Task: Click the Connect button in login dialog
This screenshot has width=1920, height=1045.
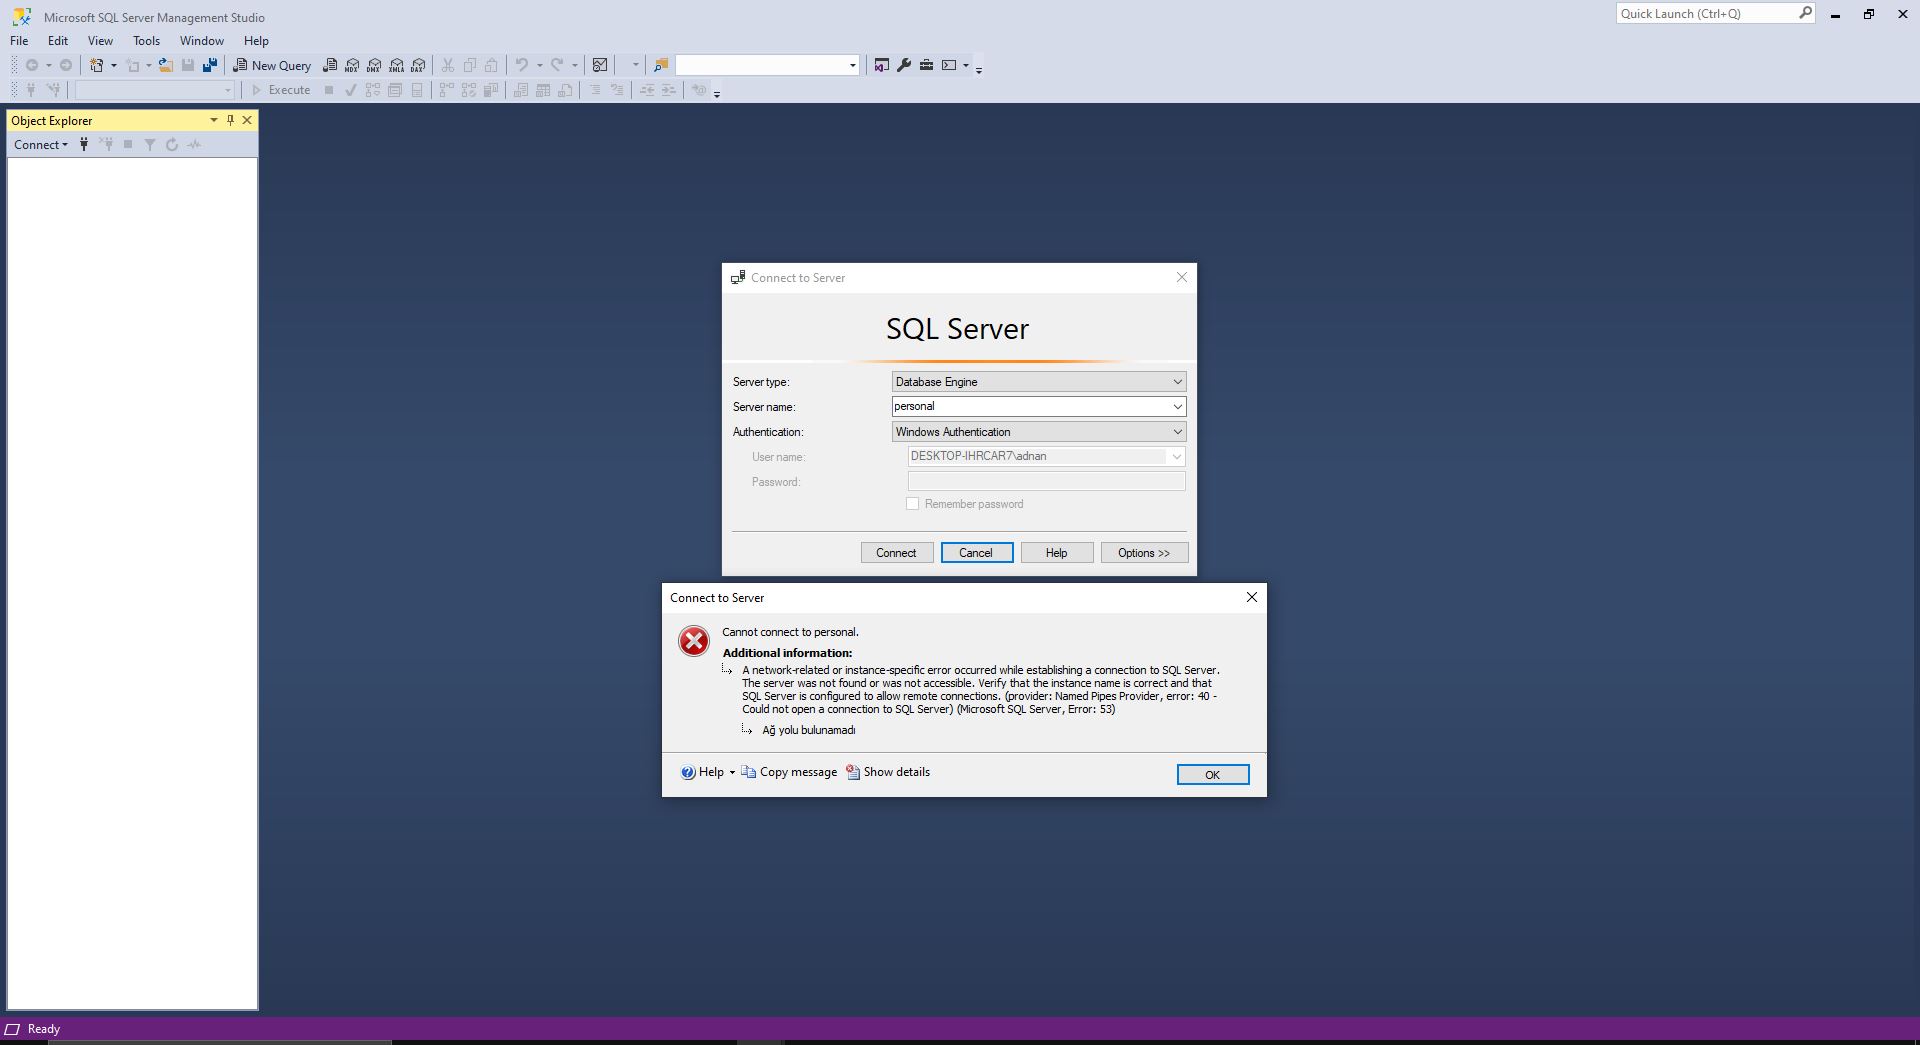Action: [897, 553]
